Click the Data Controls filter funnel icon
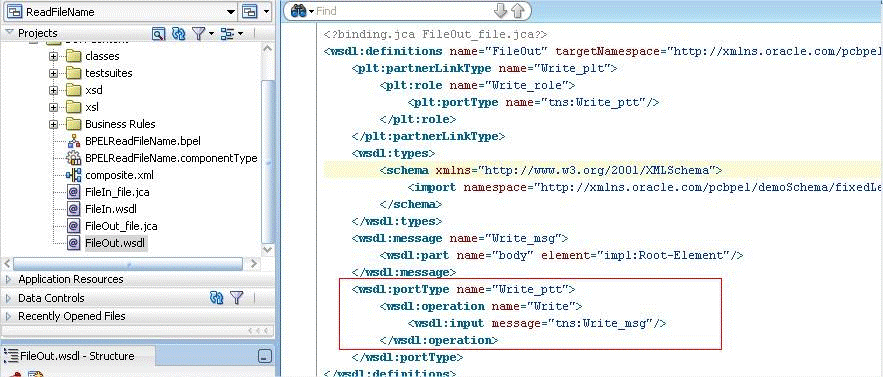The height and width of the screenshot is (377, 883). tap(237, 298)
